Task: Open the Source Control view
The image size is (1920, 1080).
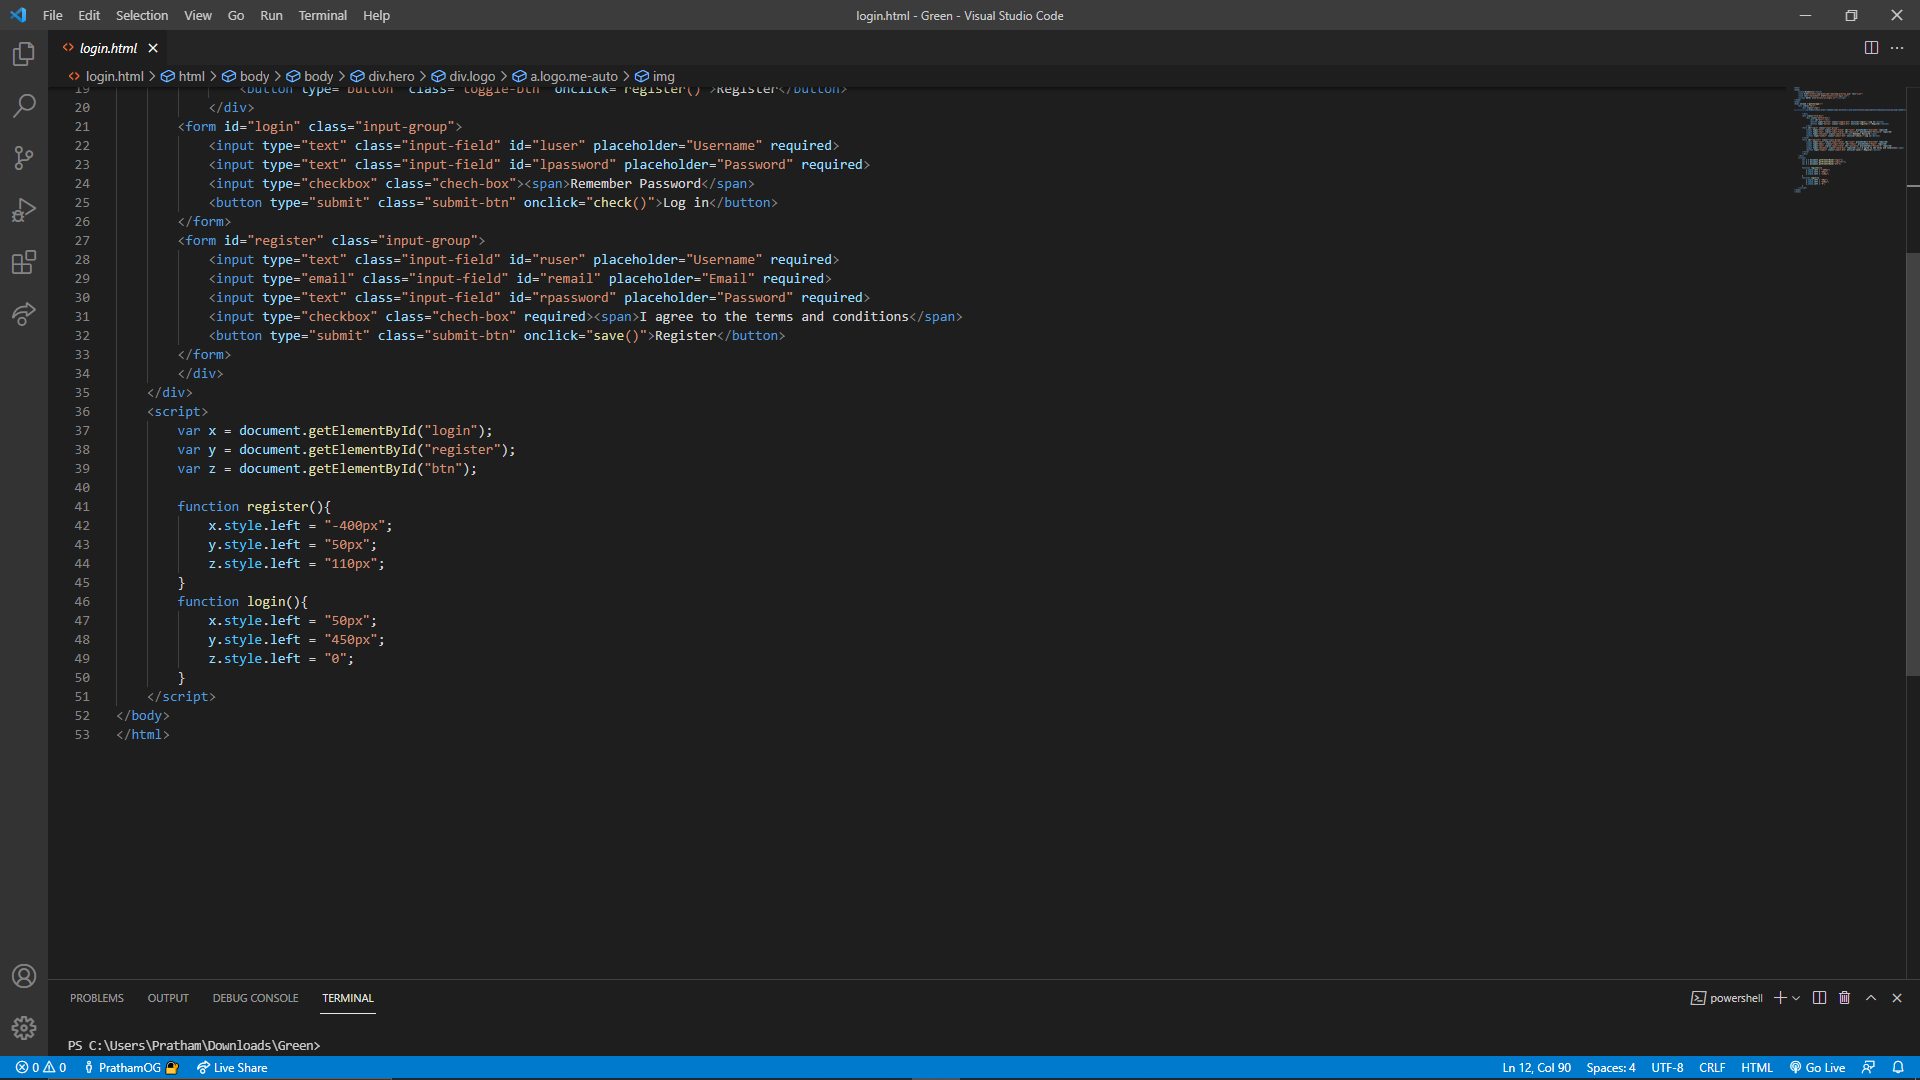Action: [24, 158]
